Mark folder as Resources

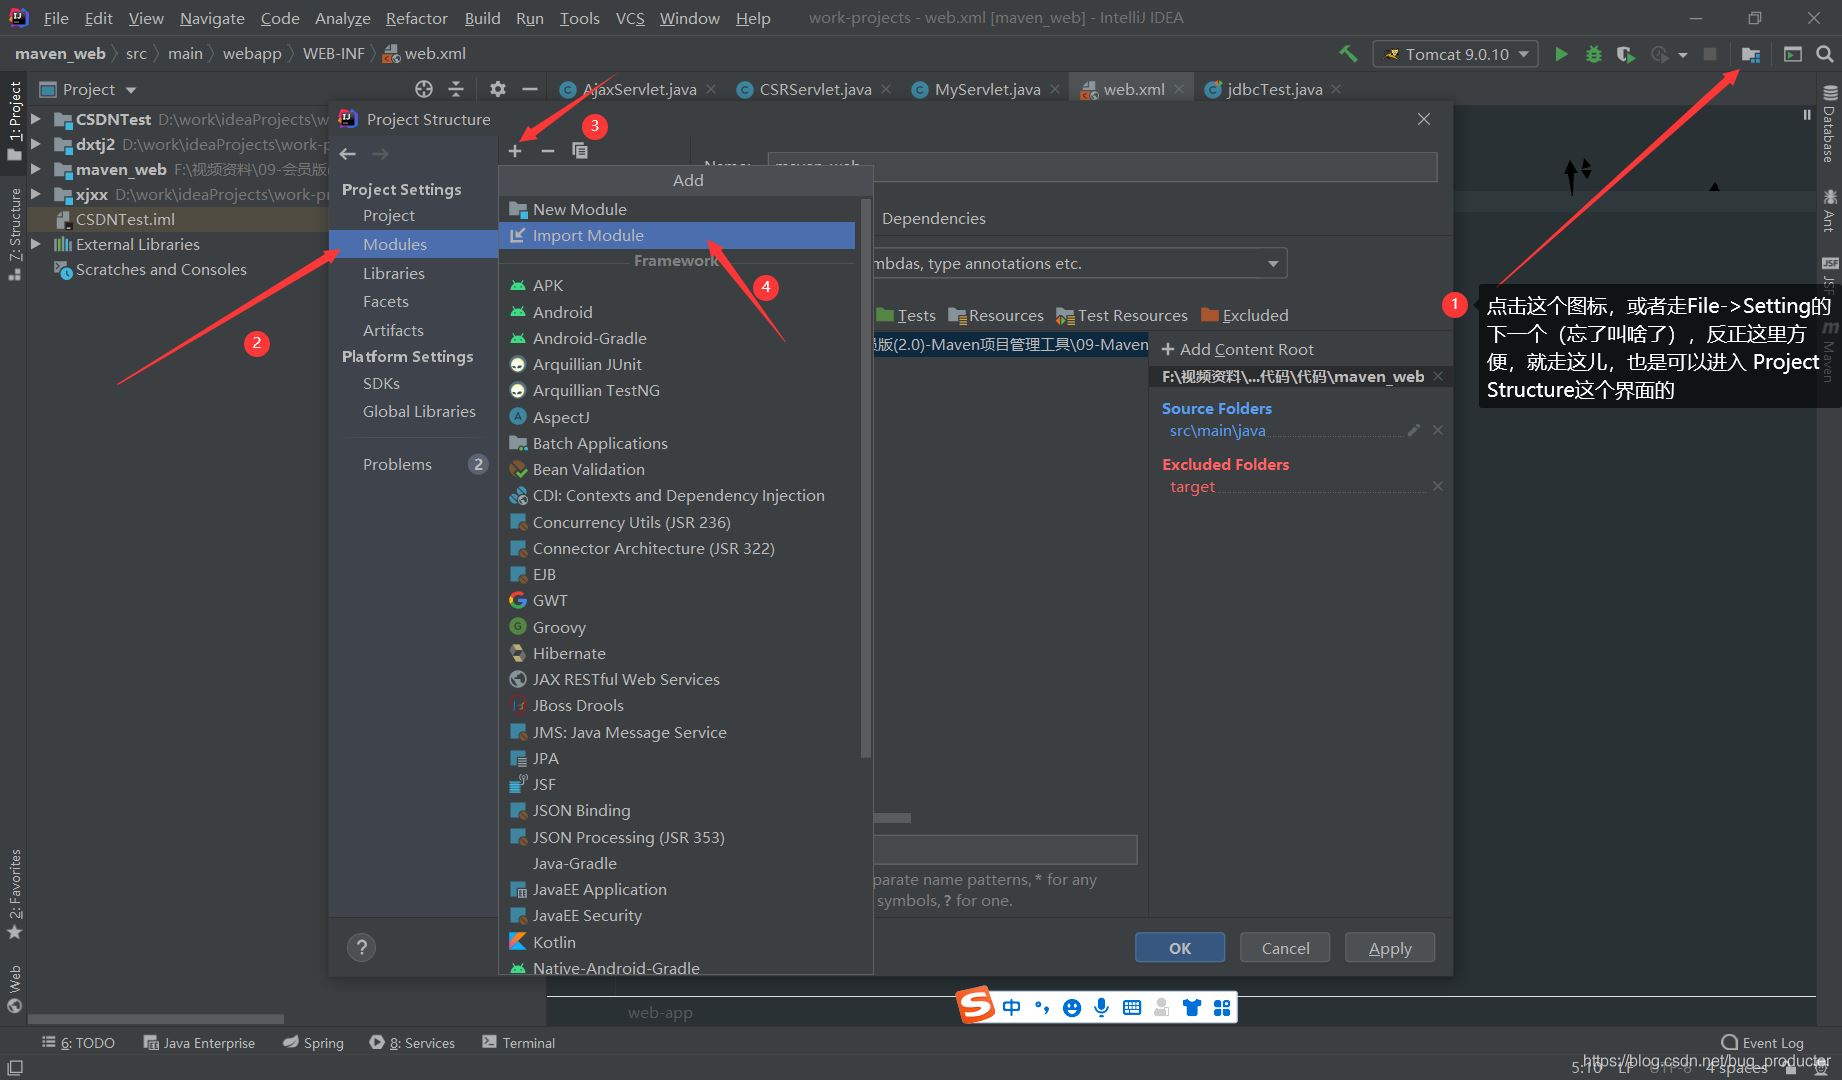(x=996, y=315)
